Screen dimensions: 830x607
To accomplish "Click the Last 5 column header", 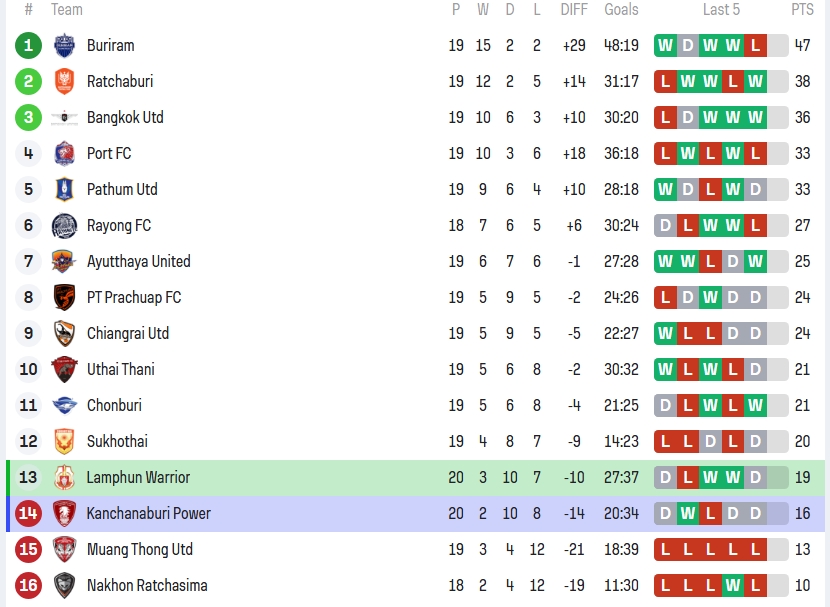I will pyautogui.click(x=721, y=9).
